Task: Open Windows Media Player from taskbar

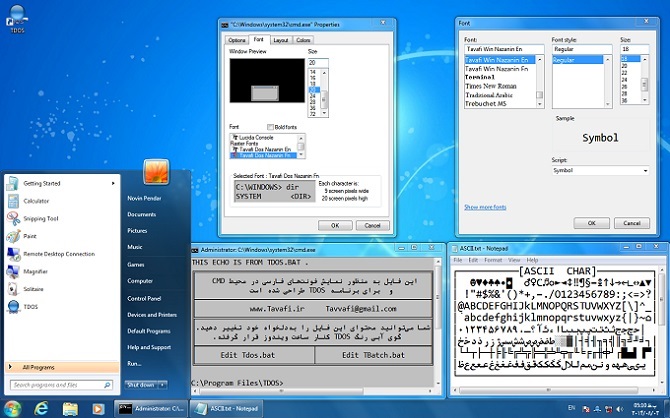Action: coord(98,409)
